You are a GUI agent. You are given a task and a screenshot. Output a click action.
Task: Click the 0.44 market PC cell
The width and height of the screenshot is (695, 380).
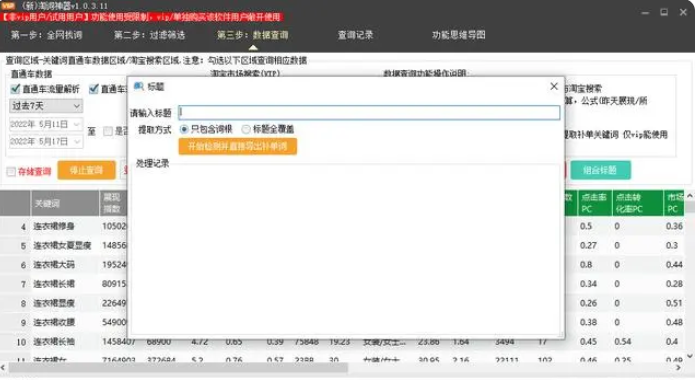[x=674, y=265]
